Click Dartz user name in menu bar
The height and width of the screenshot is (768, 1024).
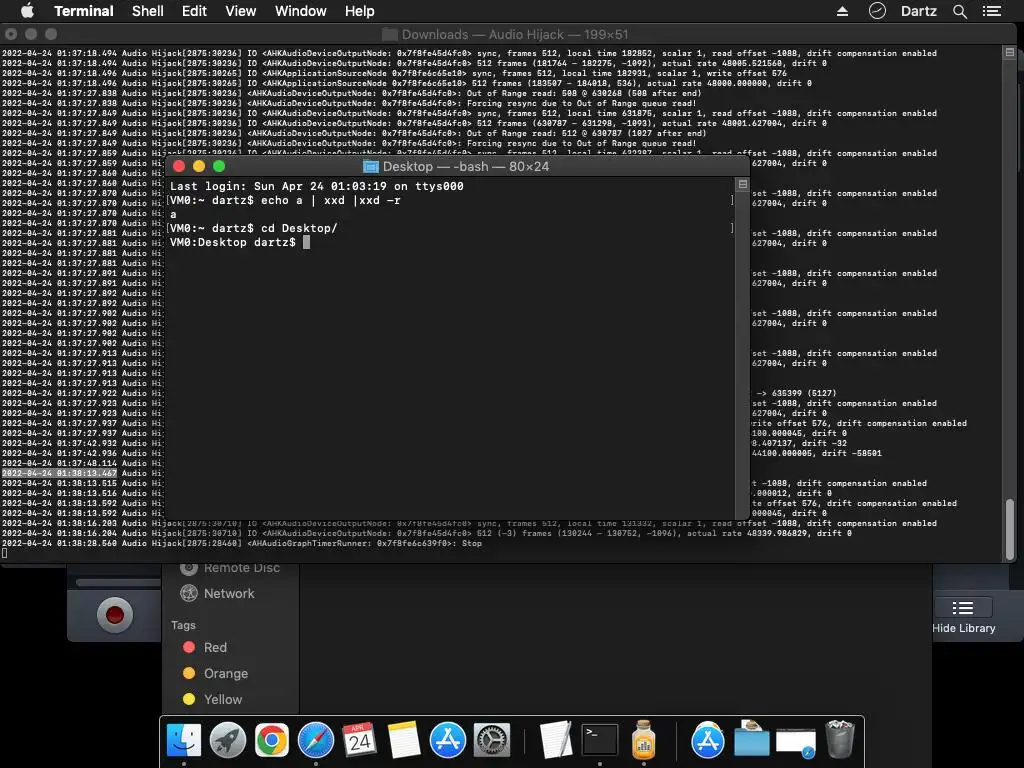click(918, 11)
